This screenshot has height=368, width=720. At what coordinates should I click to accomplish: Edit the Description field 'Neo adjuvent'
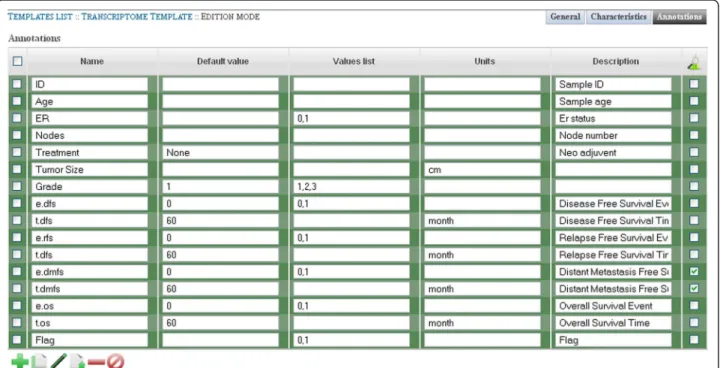613,153
